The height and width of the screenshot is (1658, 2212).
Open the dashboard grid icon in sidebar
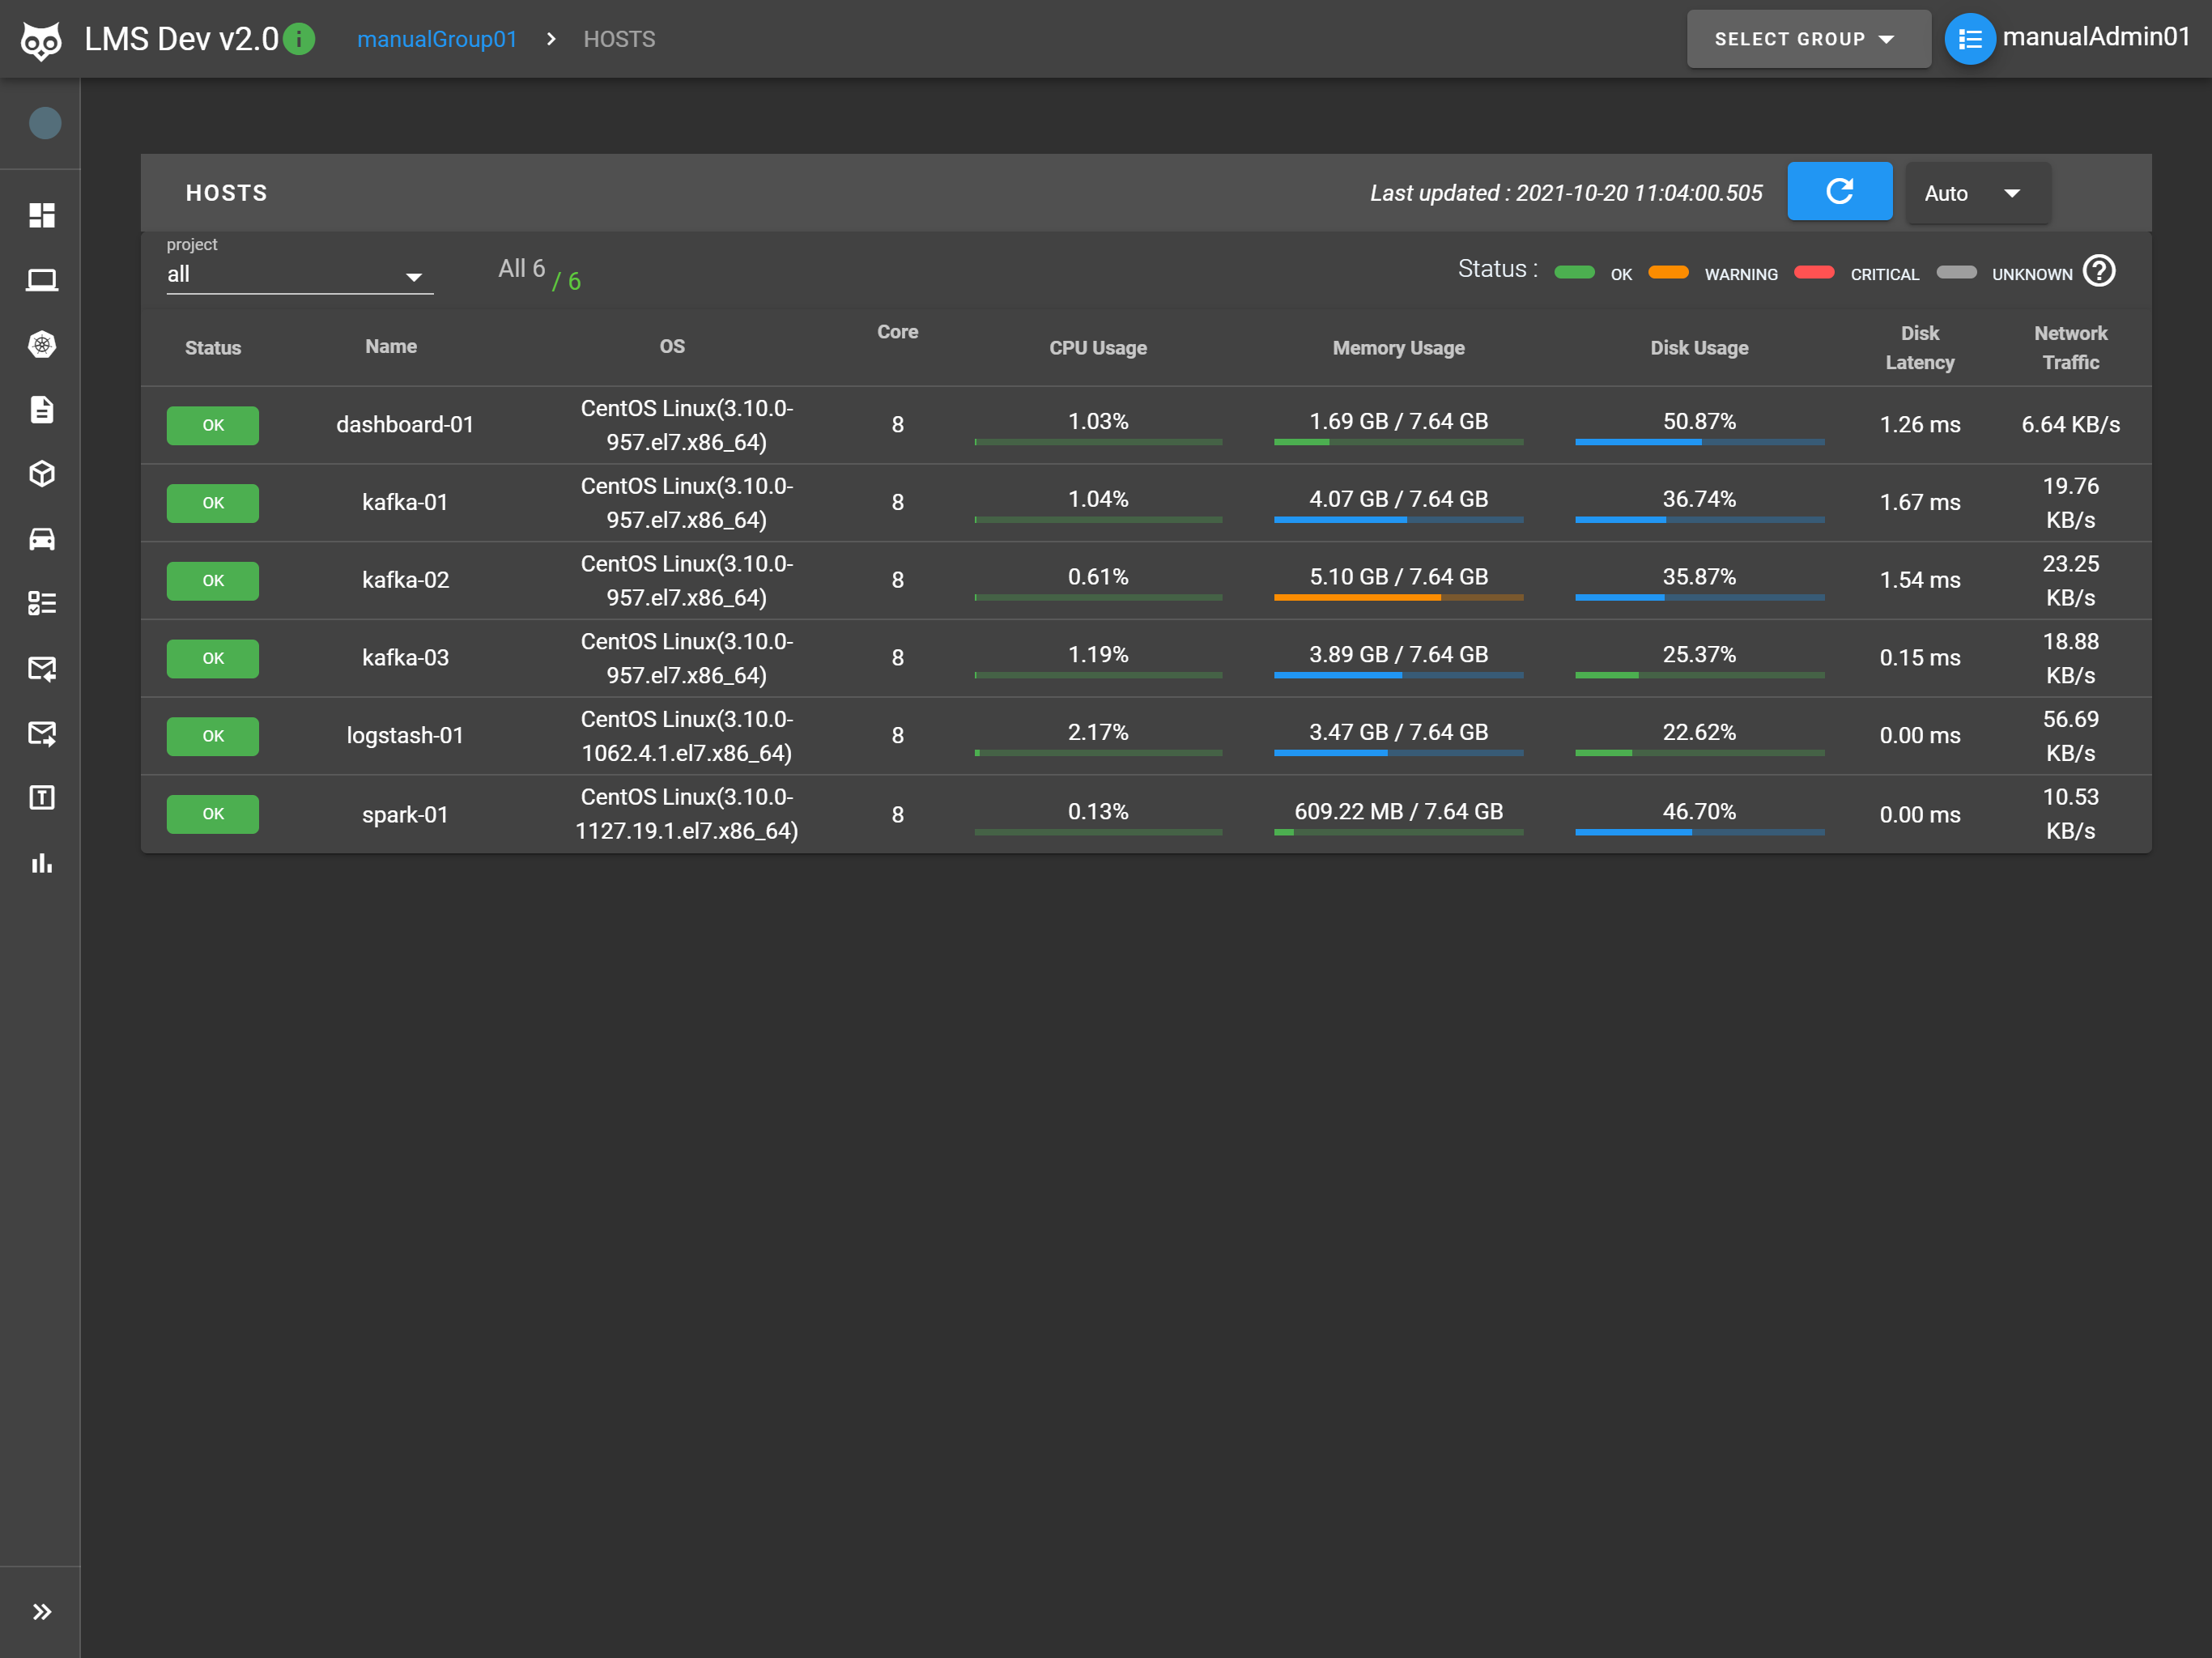(x=42, y=215)
